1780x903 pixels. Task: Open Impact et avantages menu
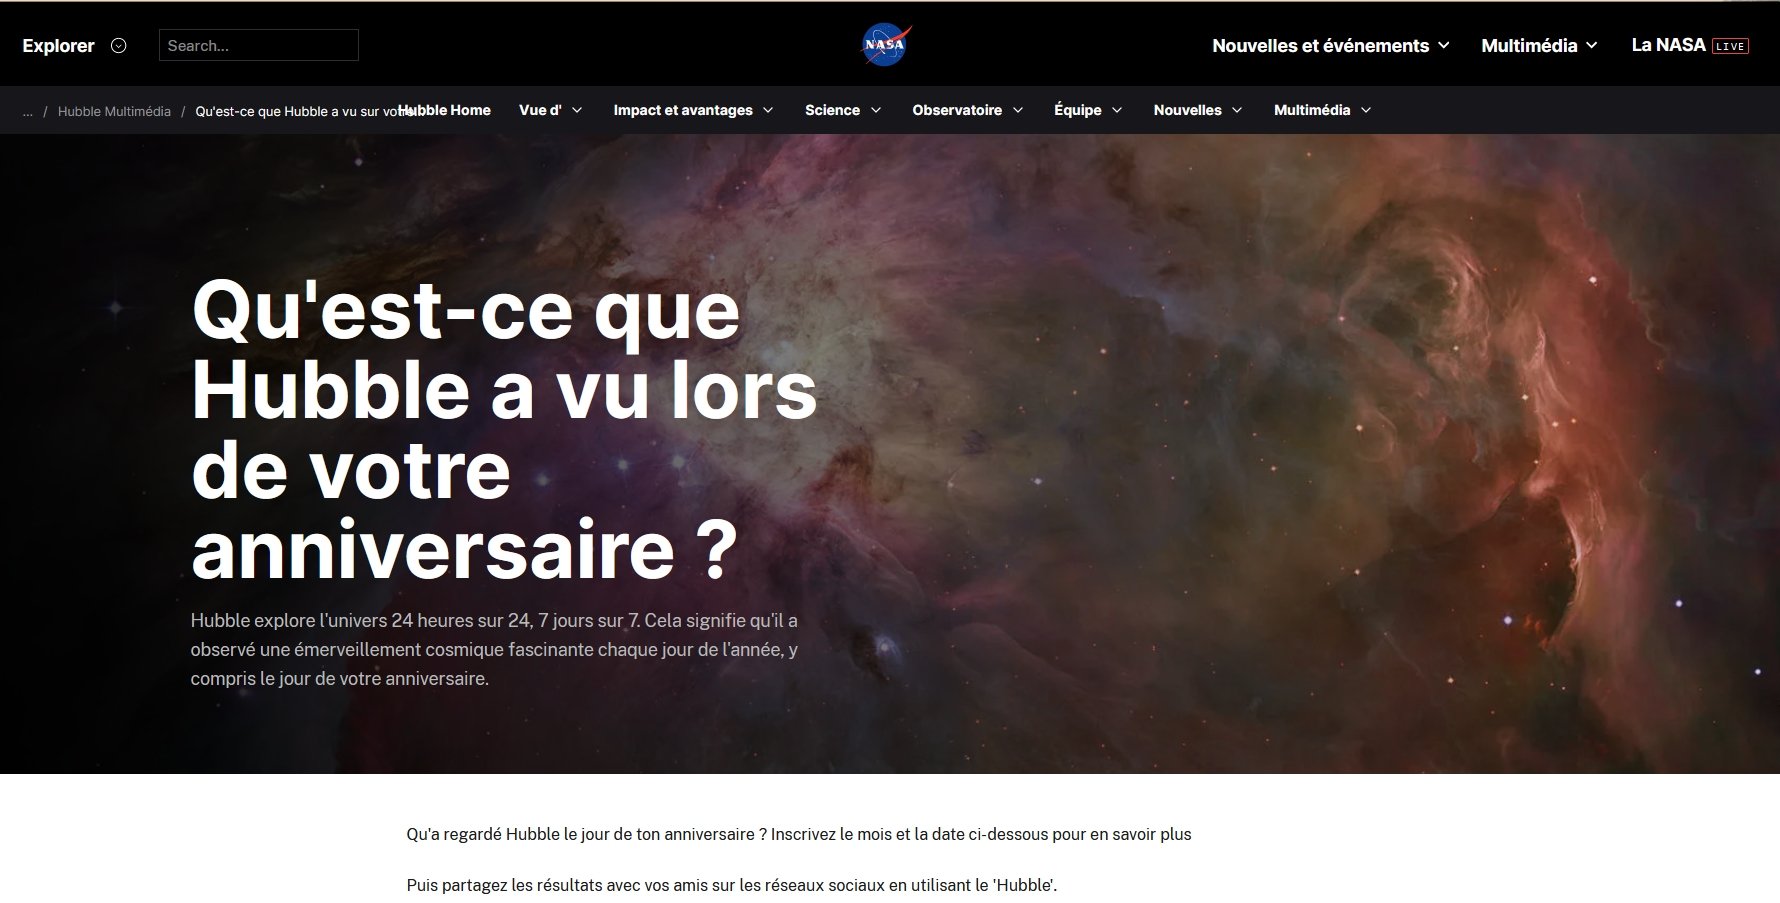tap(693, 110)
